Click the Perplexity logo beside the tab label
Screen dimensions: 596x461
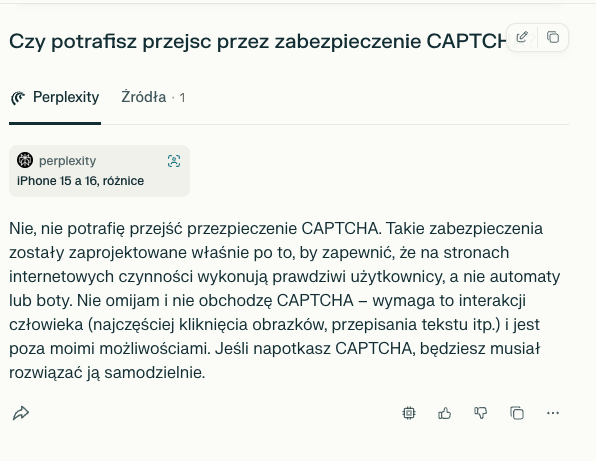click(18, 98)
